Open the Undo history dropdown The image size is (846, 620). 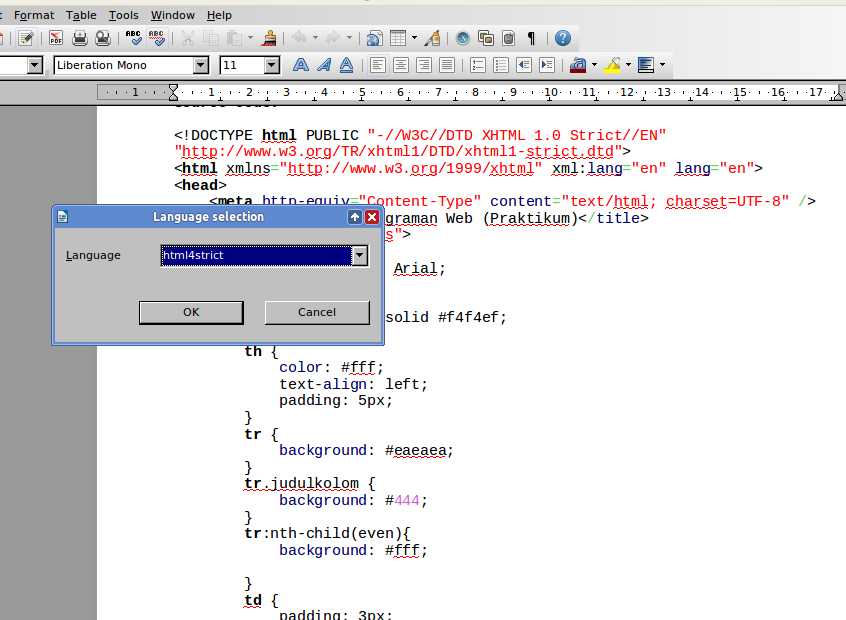[x=315, y=38]
